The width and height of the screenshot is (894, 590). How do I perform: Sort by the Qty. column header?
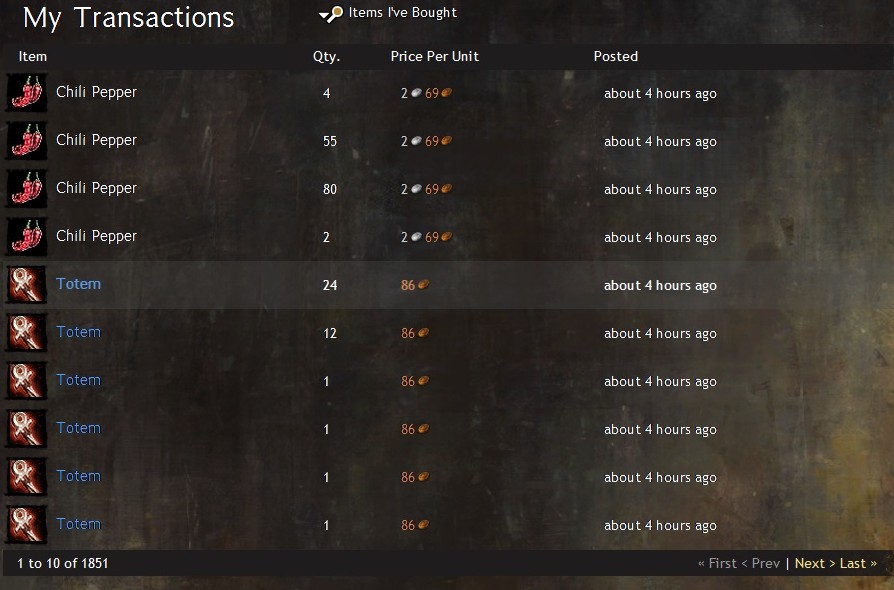326,56
